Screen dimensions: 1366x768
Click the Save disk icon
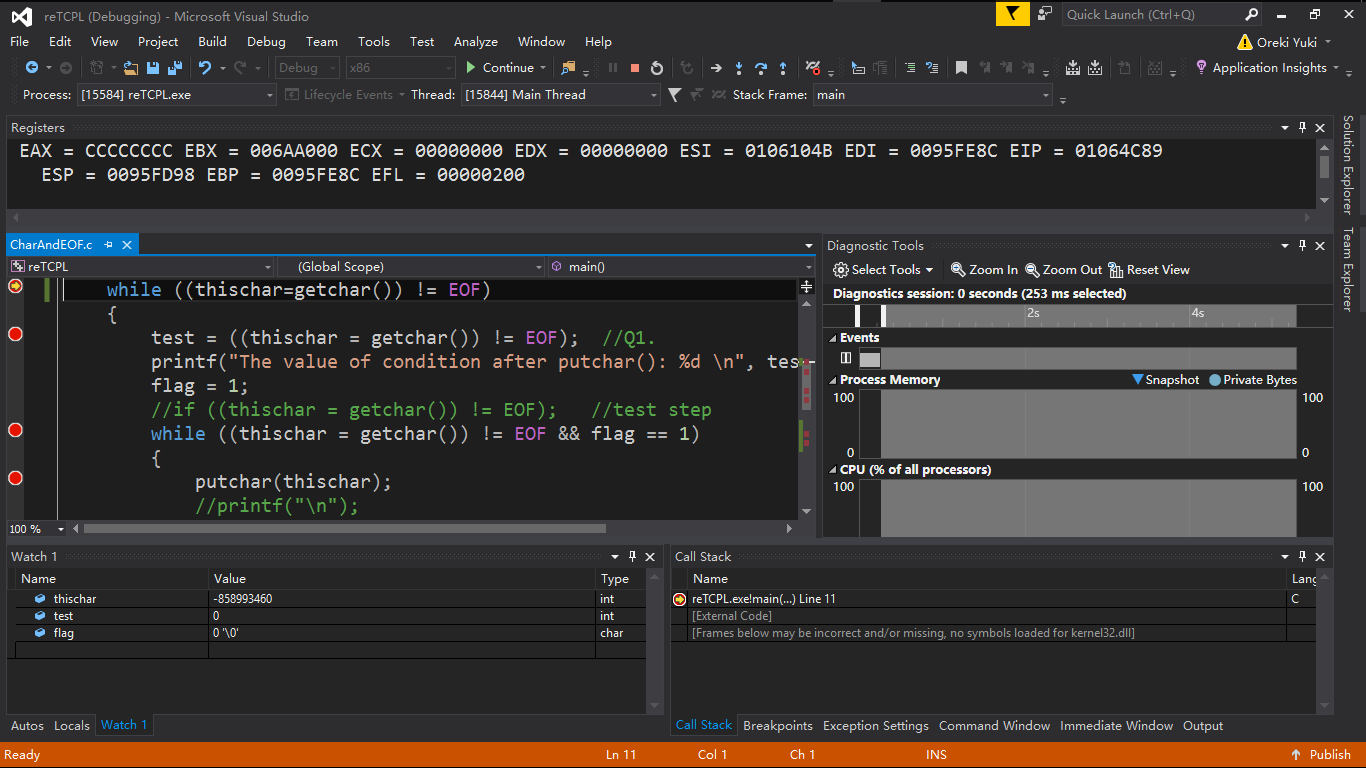click(153, 68)
